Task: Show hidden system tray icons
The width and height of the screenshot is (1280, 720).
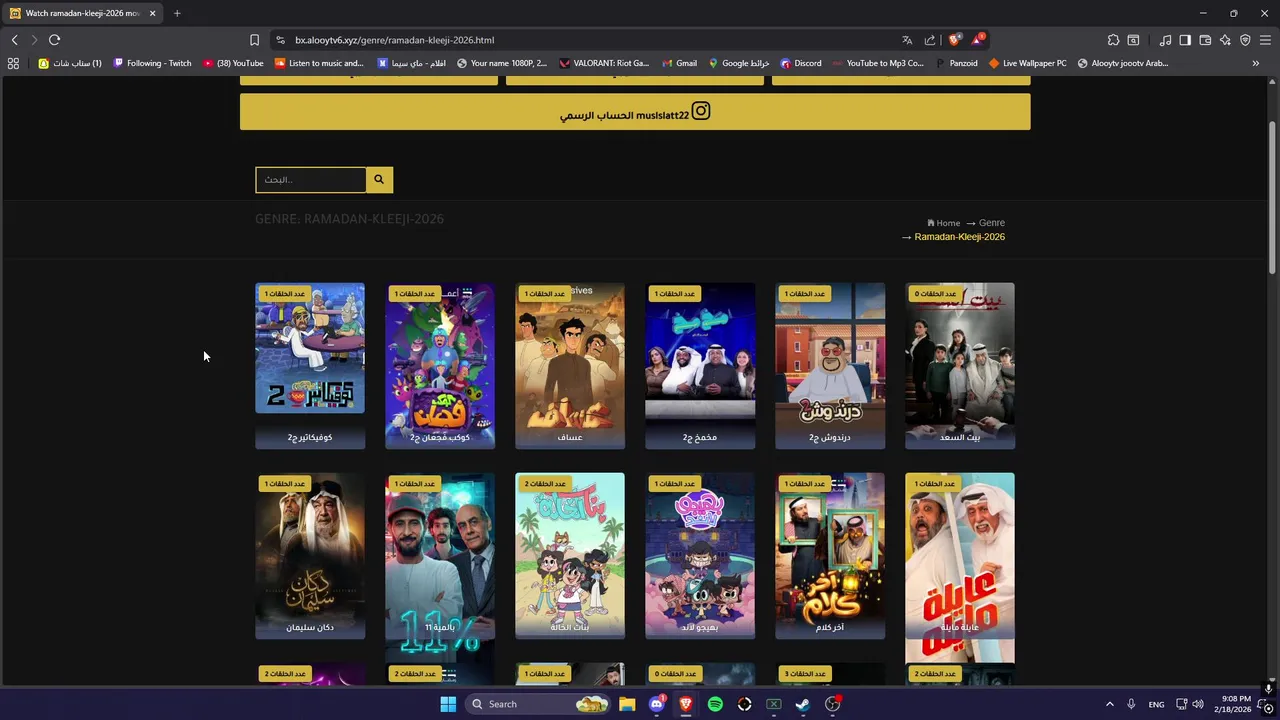Action: [1109, 704]
